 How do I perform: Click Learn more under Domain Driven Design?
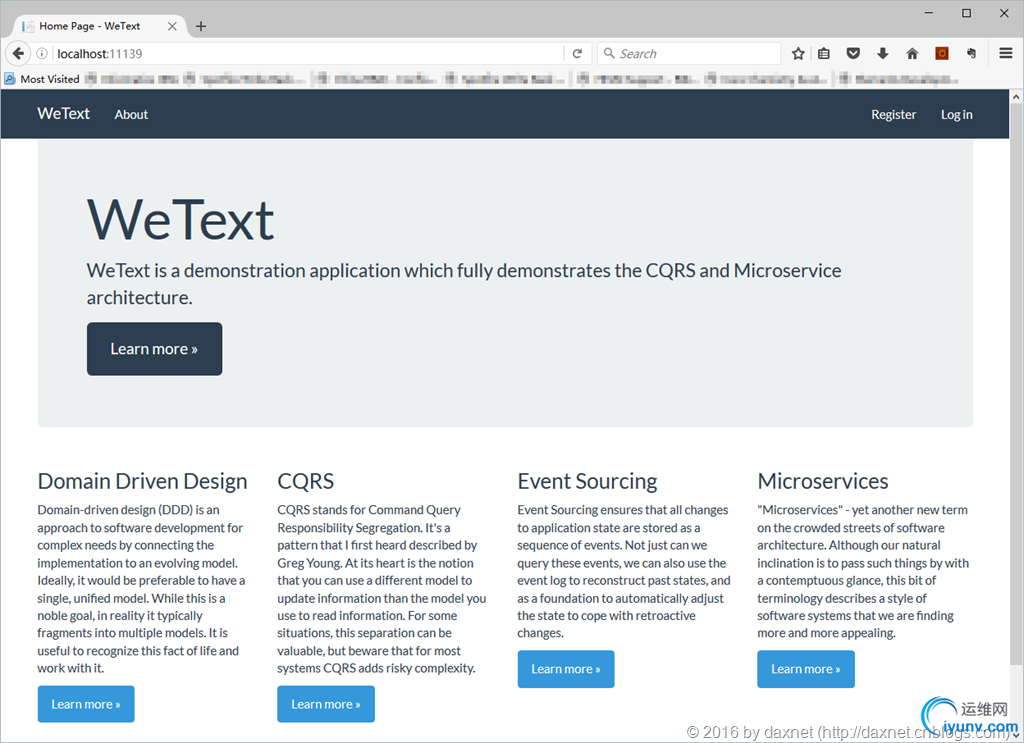click(x=86, y=704)
